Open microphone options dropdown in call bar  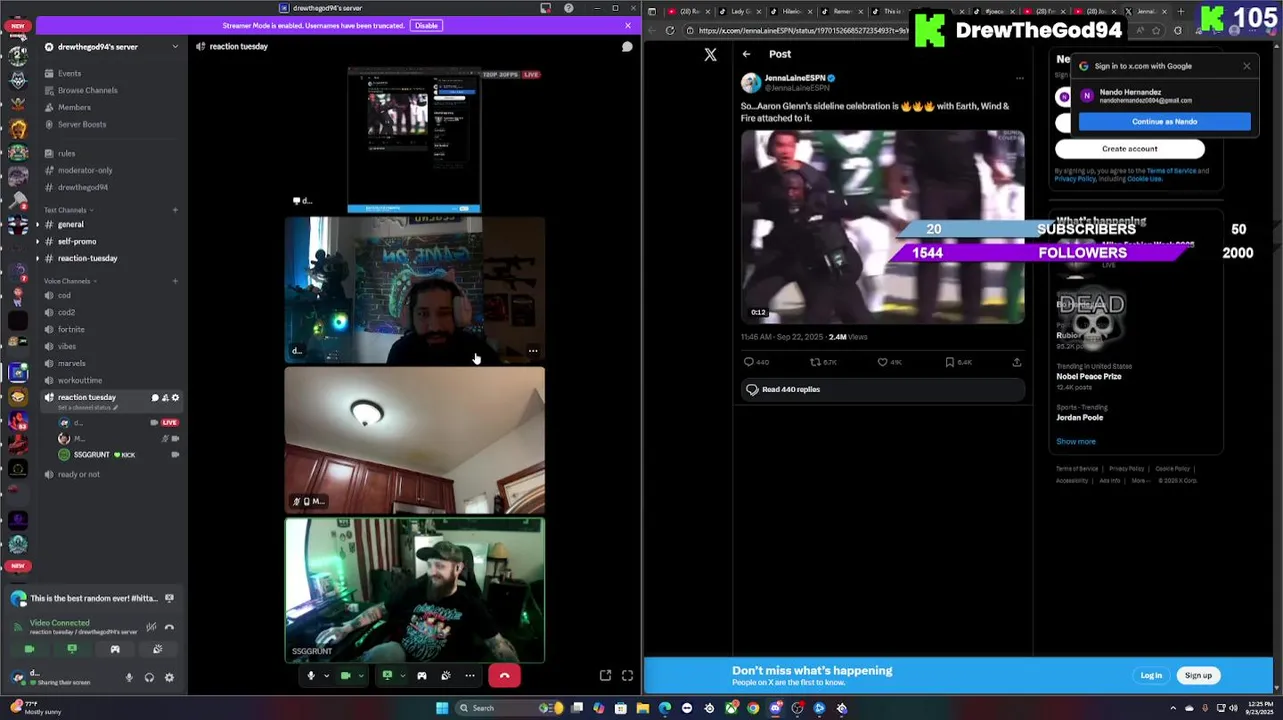(x=326, y=676)
